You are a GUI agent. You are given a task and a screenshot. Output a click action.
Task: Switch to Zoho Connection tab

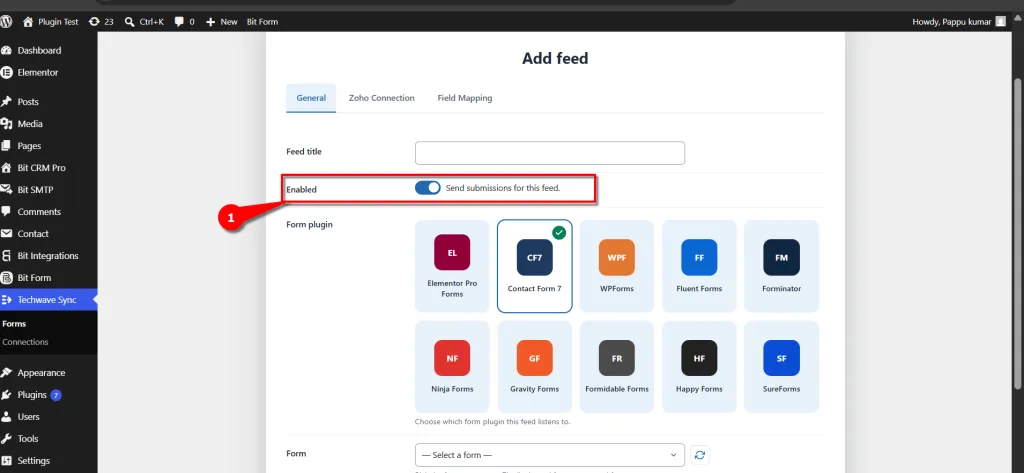pyautogui.click(x=381, y=98)
